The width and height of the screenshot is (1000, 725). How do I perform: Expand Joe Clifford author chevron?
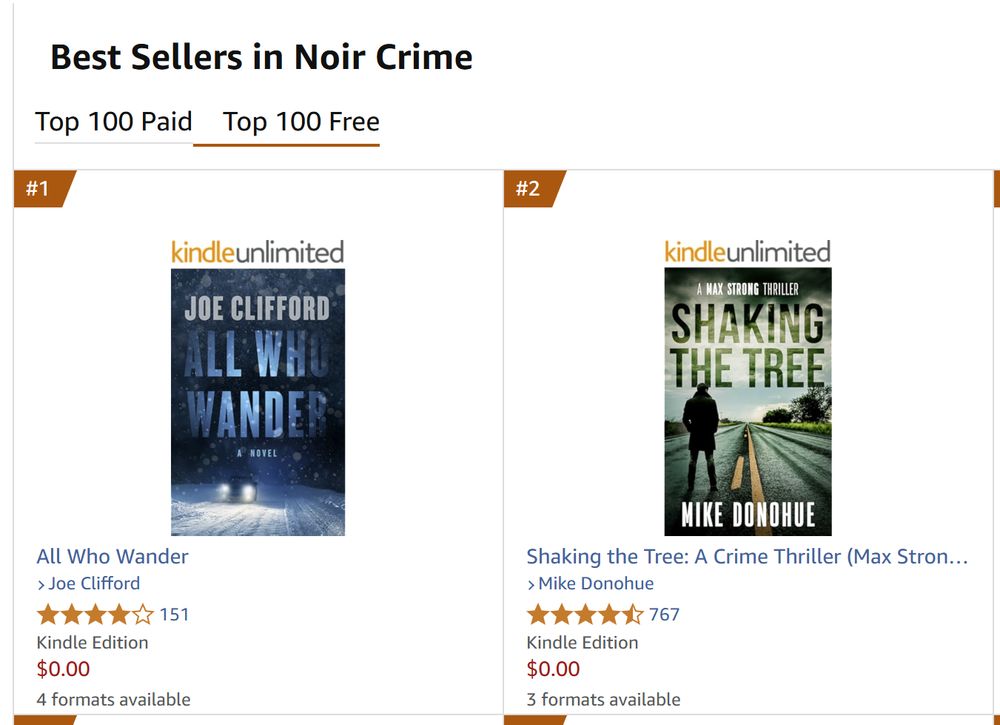(41, 585)
